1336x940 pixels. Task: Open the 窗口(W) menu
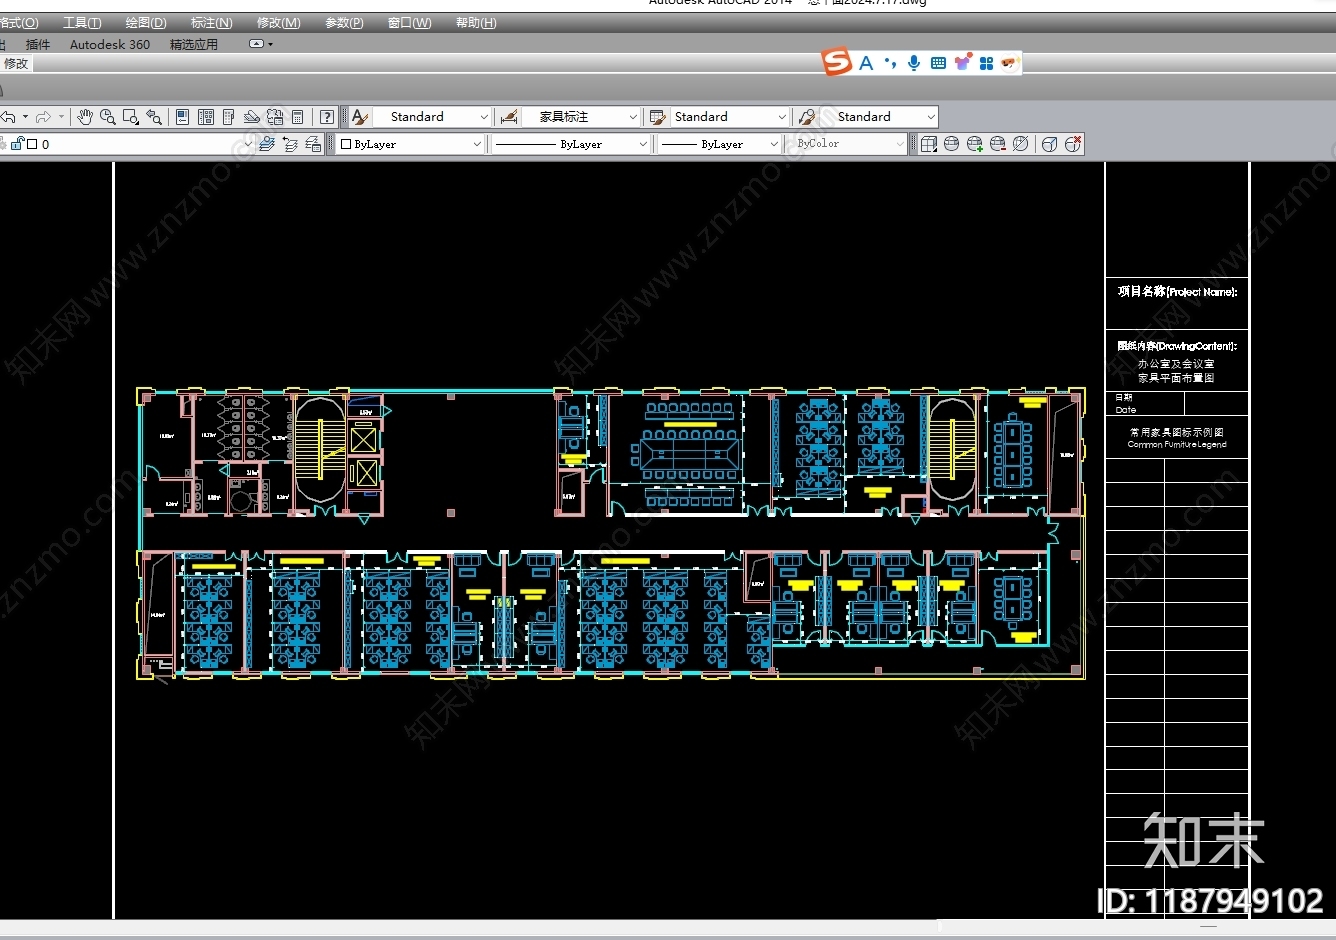(410, 23)
